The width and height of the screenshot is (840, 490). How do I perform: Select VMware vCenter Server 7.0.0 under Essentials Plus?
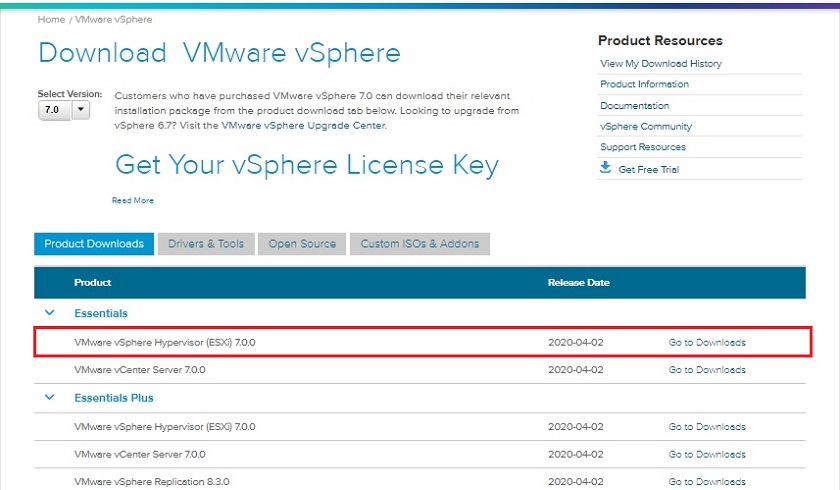pyautogui.click(x=139, y=454)
